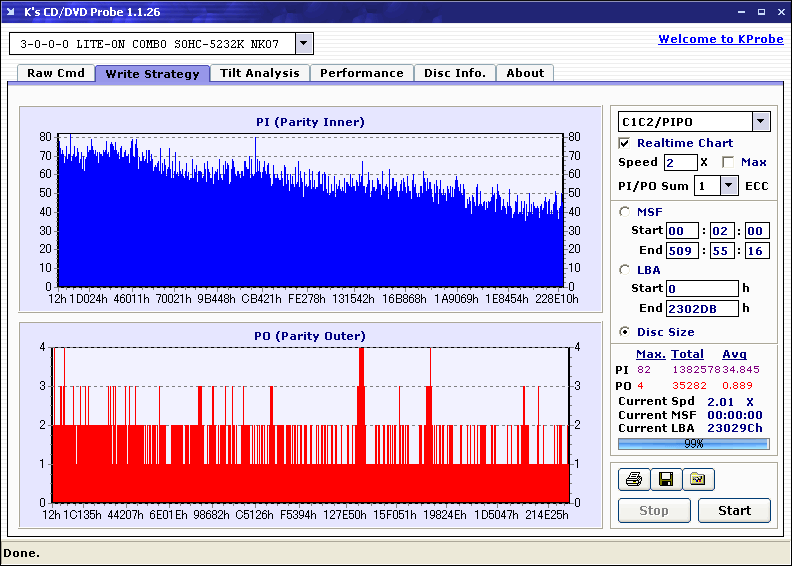Select the LBA radio button
792x566 pixels.
625,269
